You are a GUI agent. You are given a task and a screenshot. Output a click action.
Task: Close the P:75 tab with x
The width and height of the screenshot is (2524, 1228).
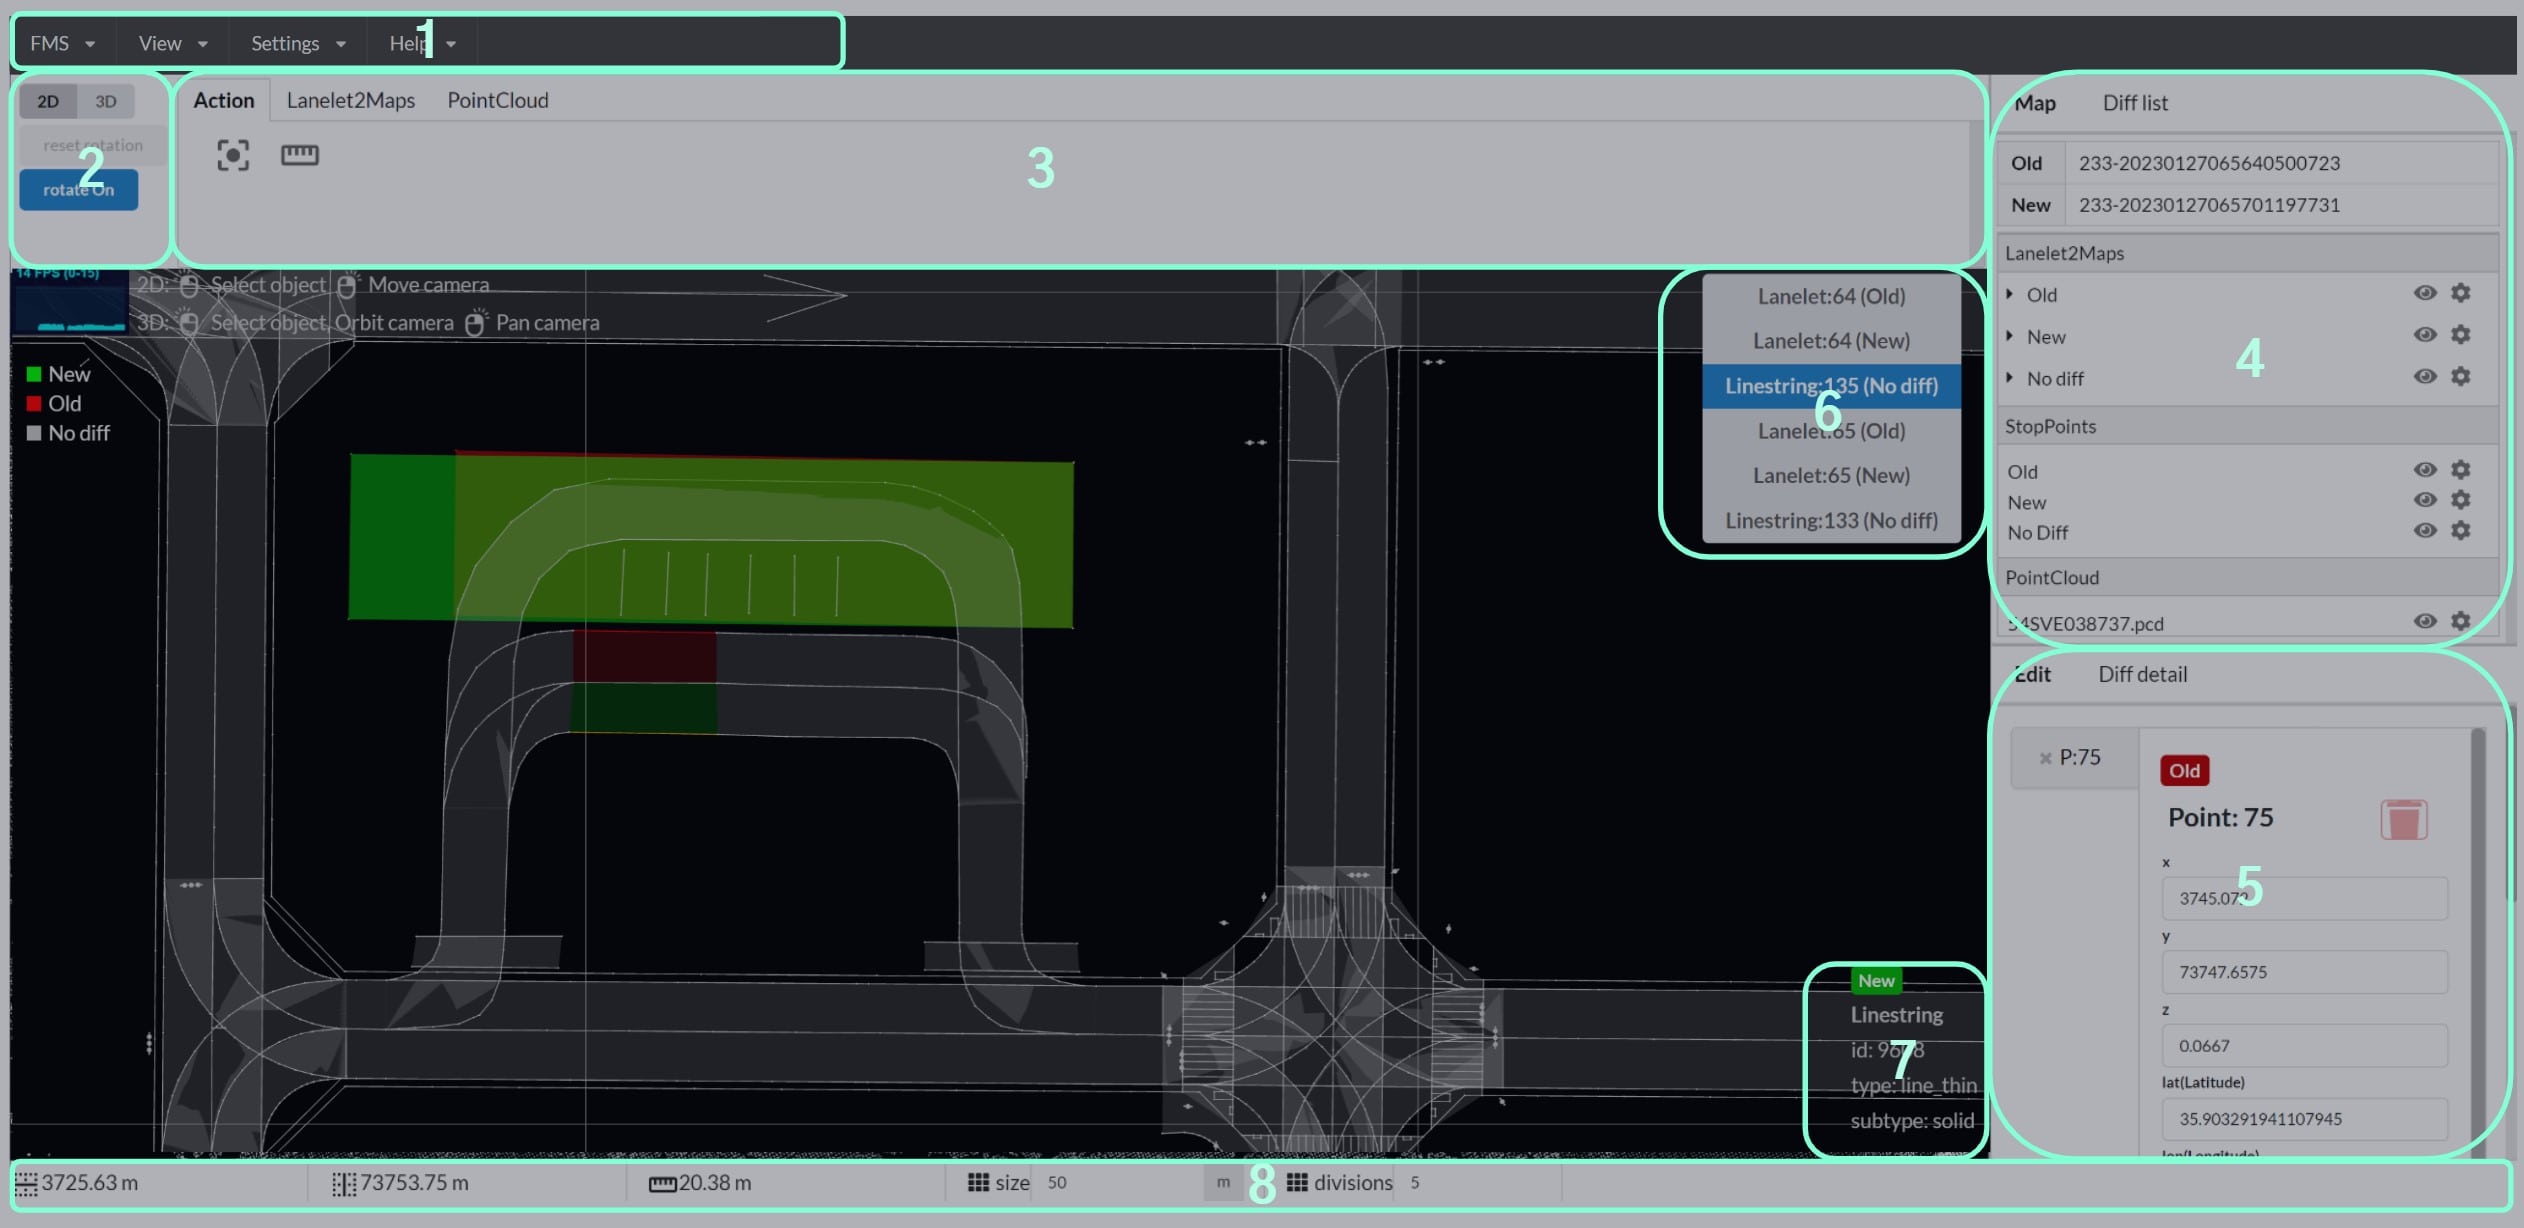[x=2045, y=758]
